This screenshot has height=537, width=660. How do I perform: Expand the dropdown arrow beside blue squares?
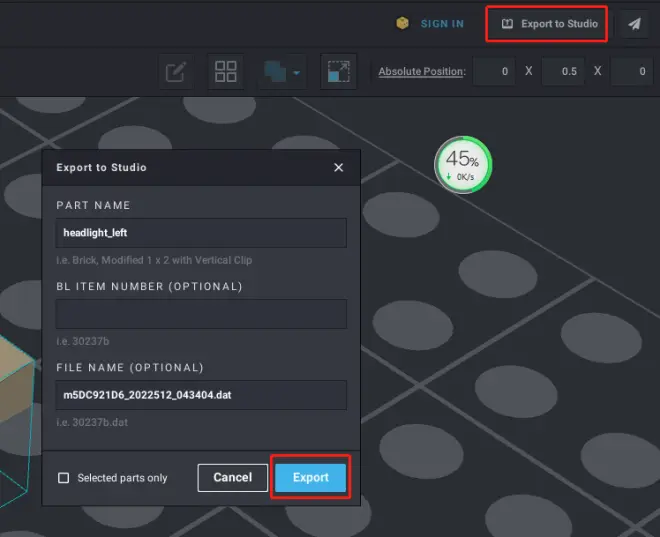point(296,73)
